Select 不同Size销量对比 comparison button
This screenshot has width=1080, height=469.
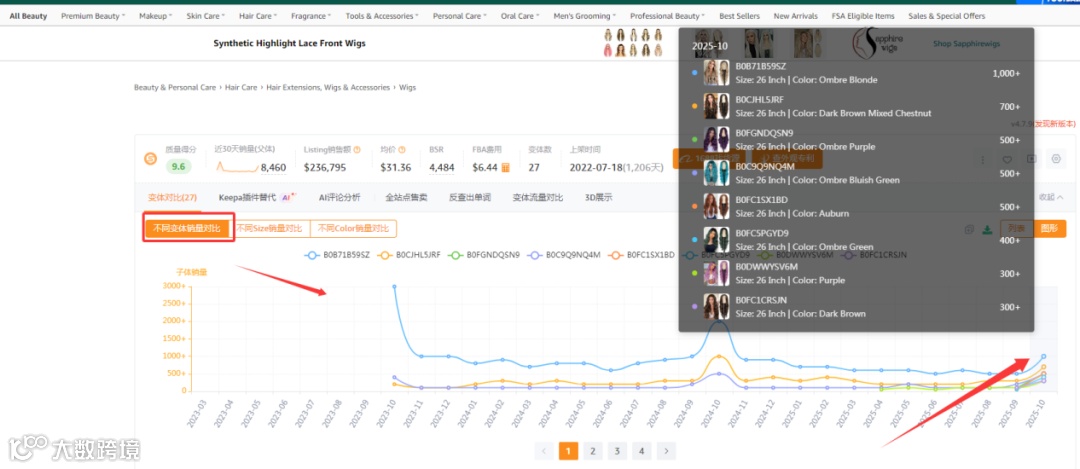coord(269,228)
